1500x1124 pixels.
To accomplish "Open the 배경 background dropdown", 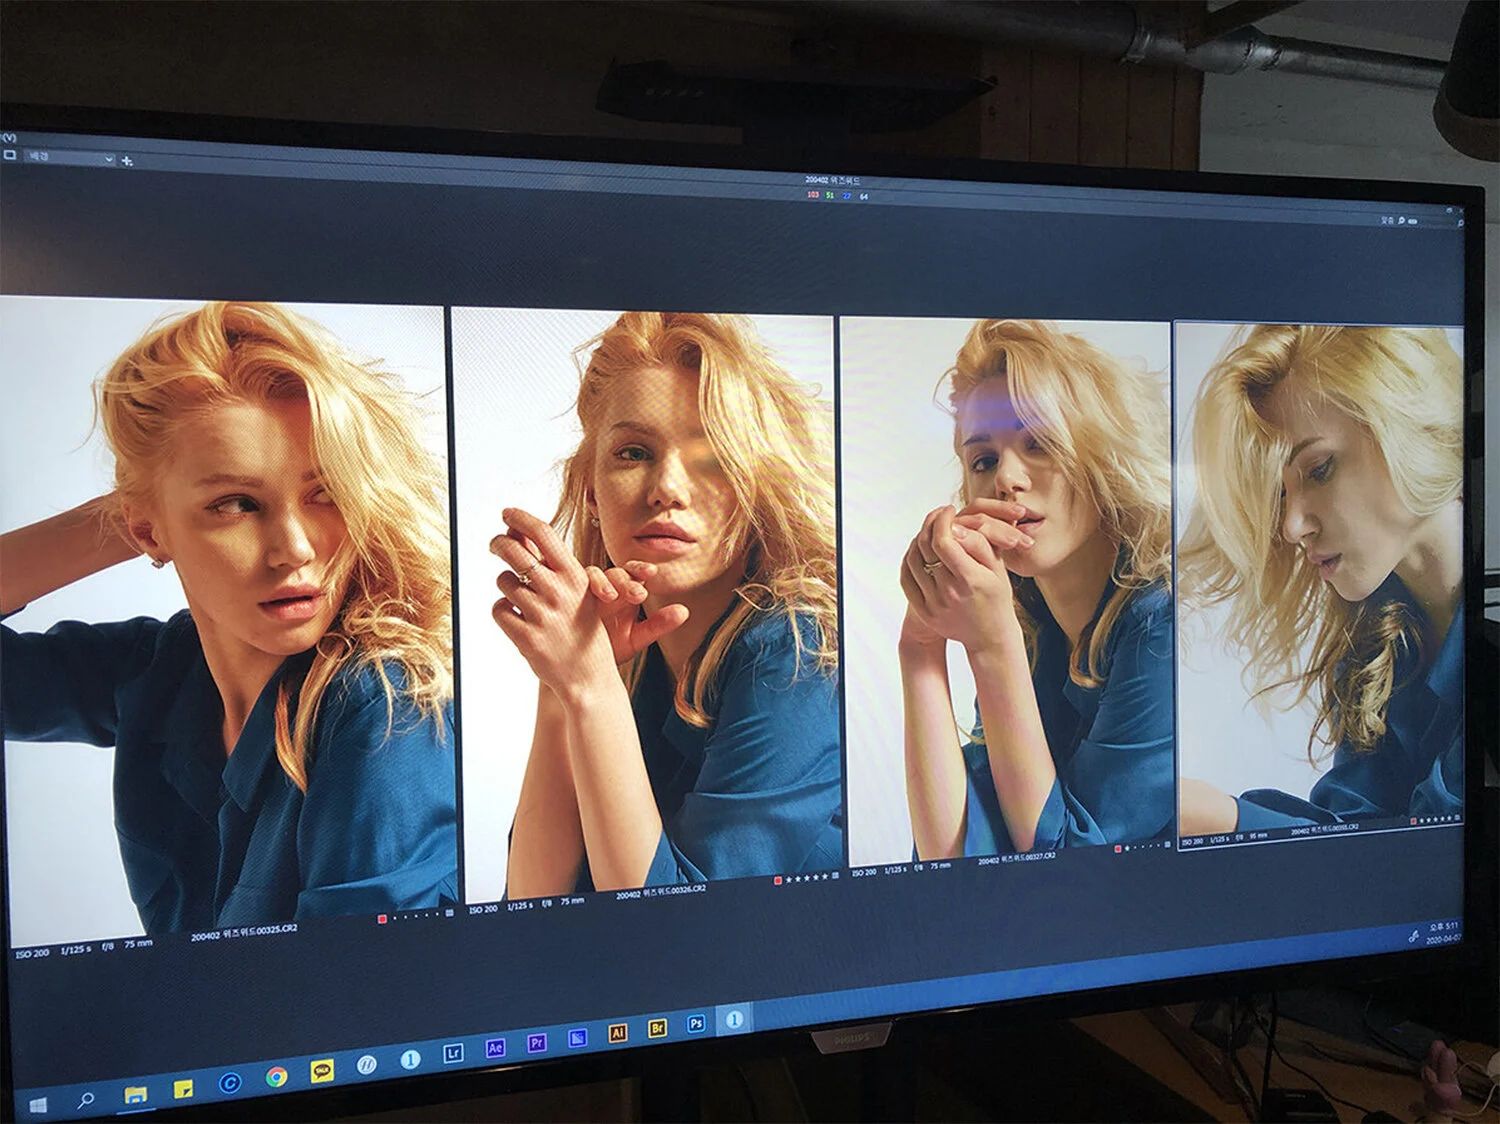I will (68, 157).
